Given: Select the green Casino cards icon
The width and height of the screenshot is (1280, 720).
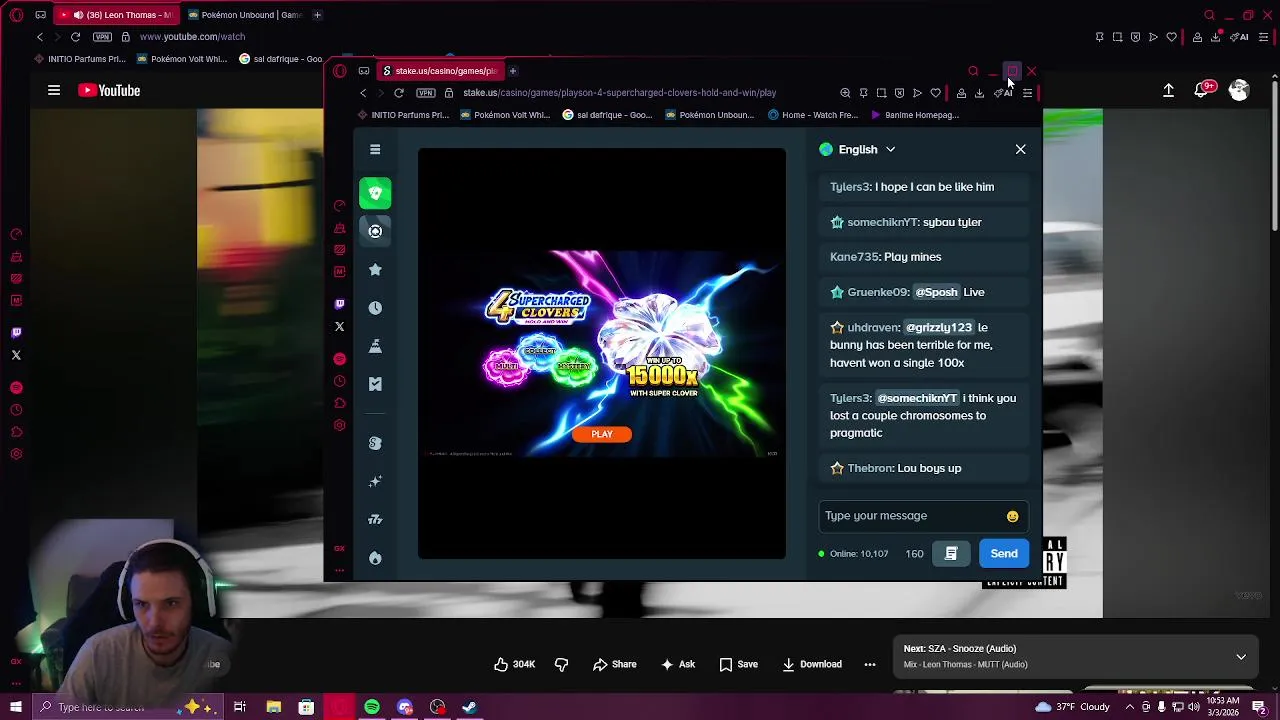Looking at the screenshot, I should click(x=375, y=193).
